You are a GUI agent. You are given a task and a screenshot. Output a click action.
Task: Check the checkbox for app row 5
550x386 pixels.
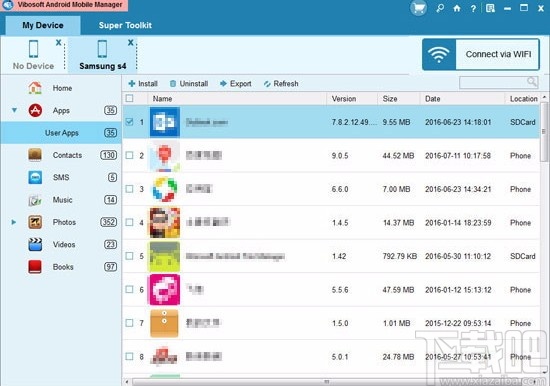point(129,256)
